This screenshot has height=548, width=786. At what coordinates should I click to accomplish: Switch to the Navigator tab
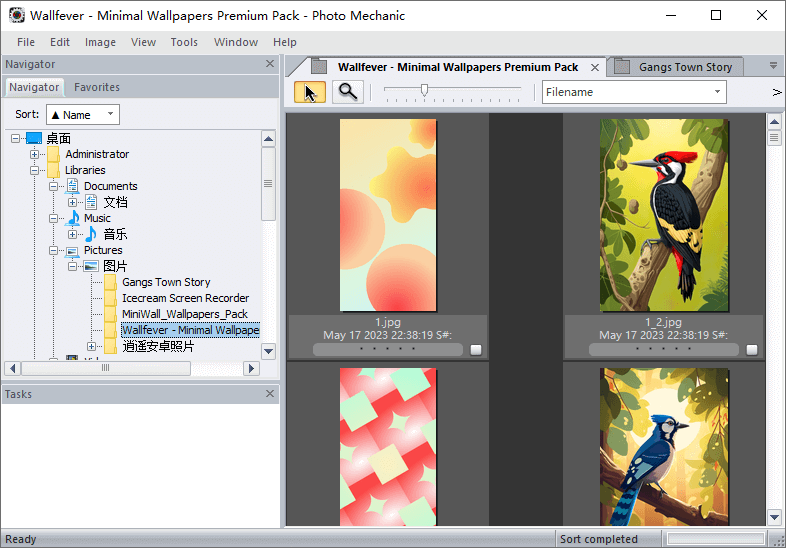pos(34,87)
